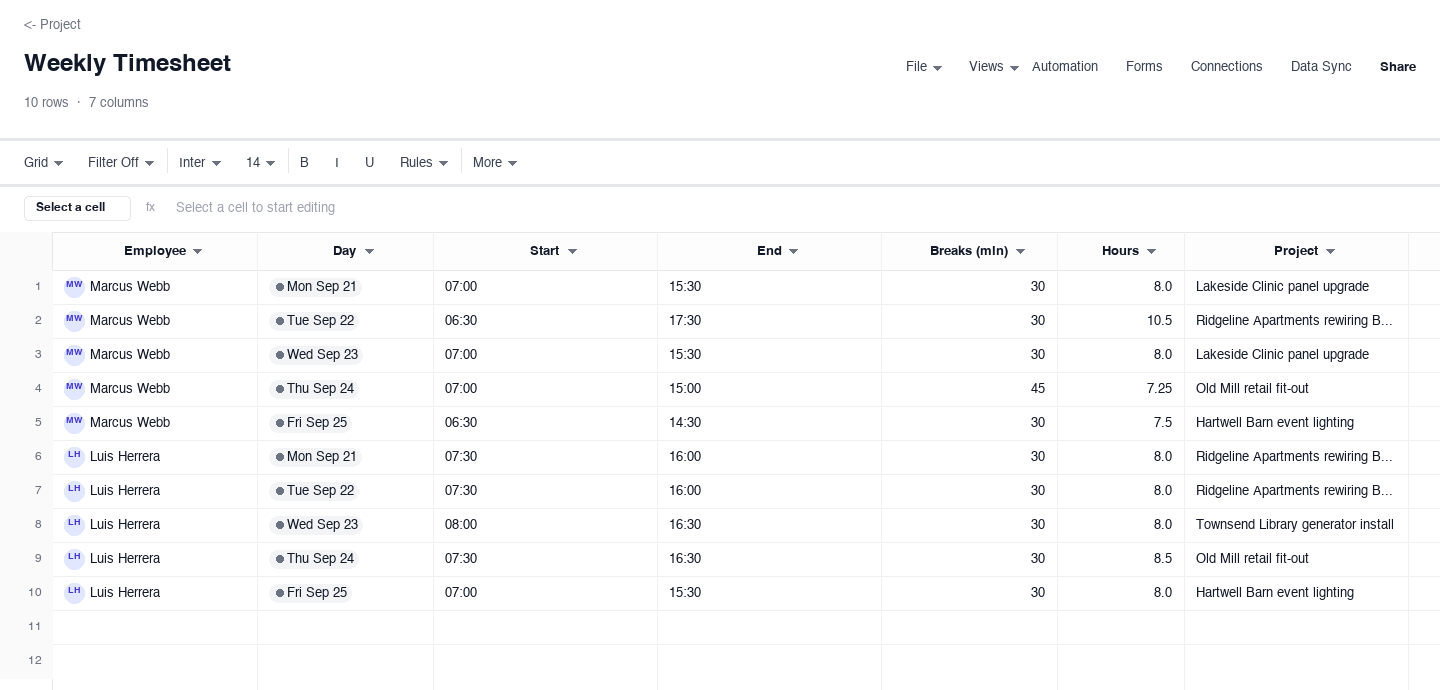Screen dimensions: 1440x690
Task: Open Project column header dropdown arrow
Action: 1330,252
